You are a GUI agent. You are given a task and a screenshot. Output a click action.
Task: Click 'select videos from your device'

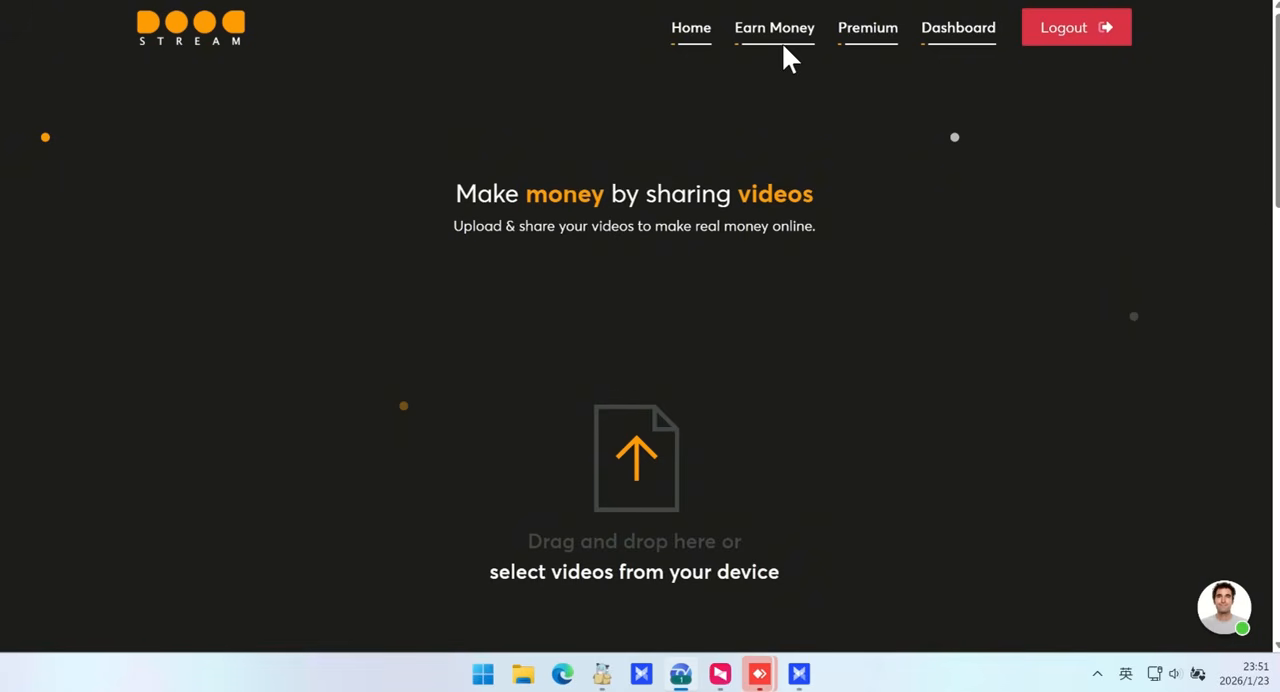click(634, 572)
